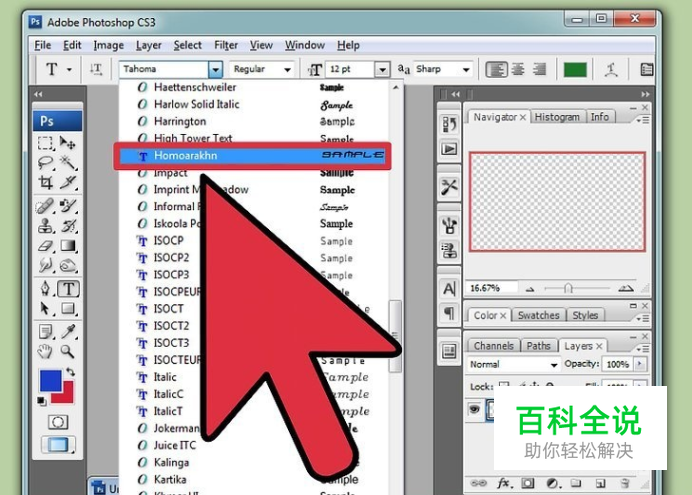Open the font size dropdown arrow
The image size is (692, 495).
tap(383, 69)
